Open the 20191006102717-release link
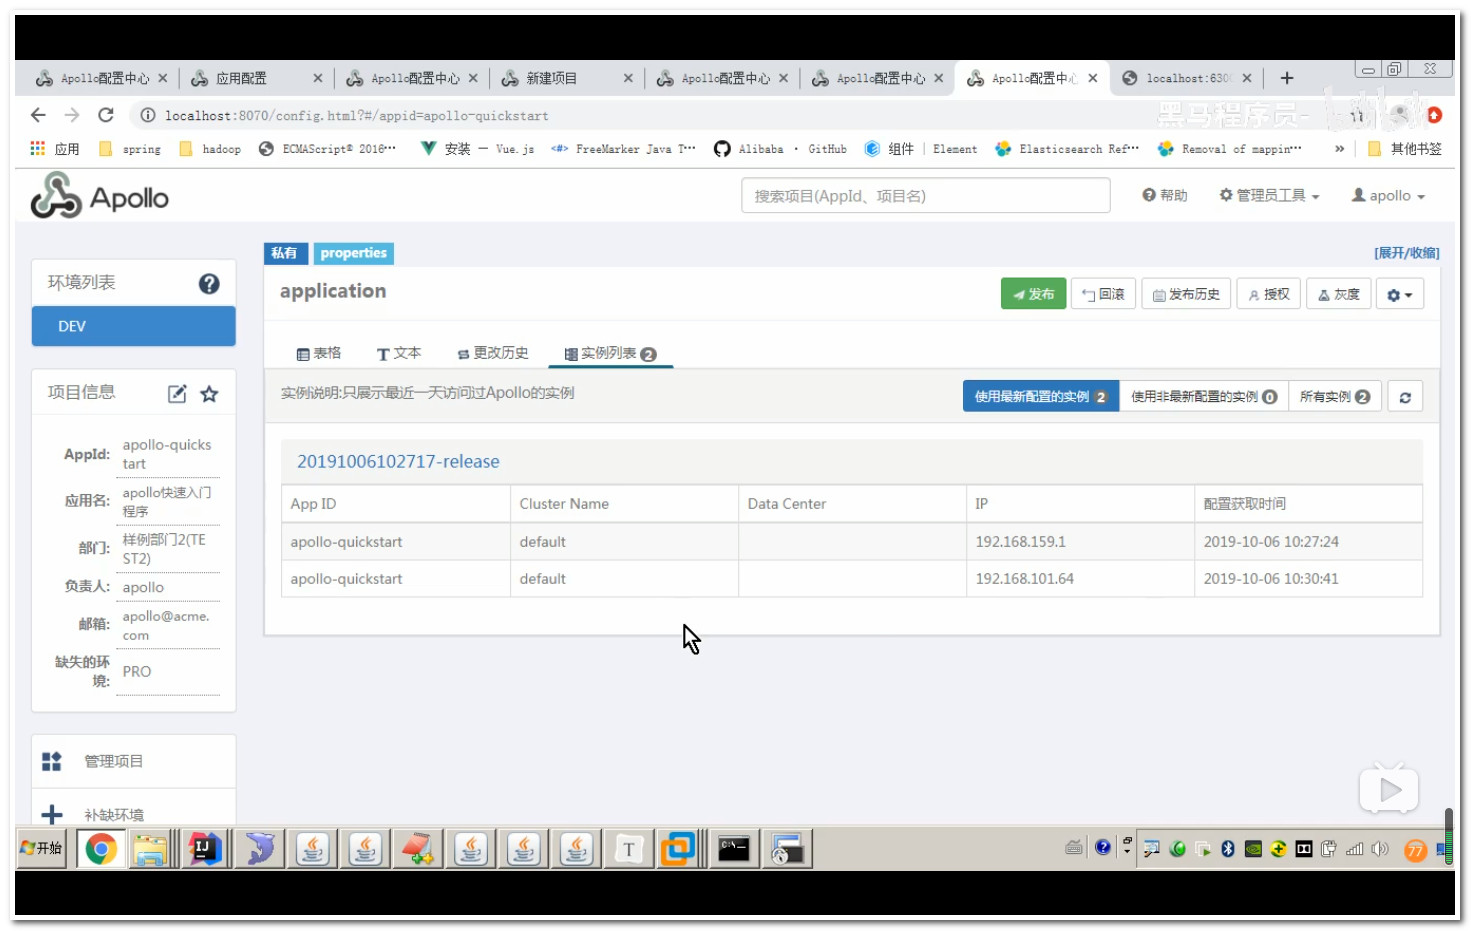The width and height of the screenshot is (1471, 931). click(398, 461)
